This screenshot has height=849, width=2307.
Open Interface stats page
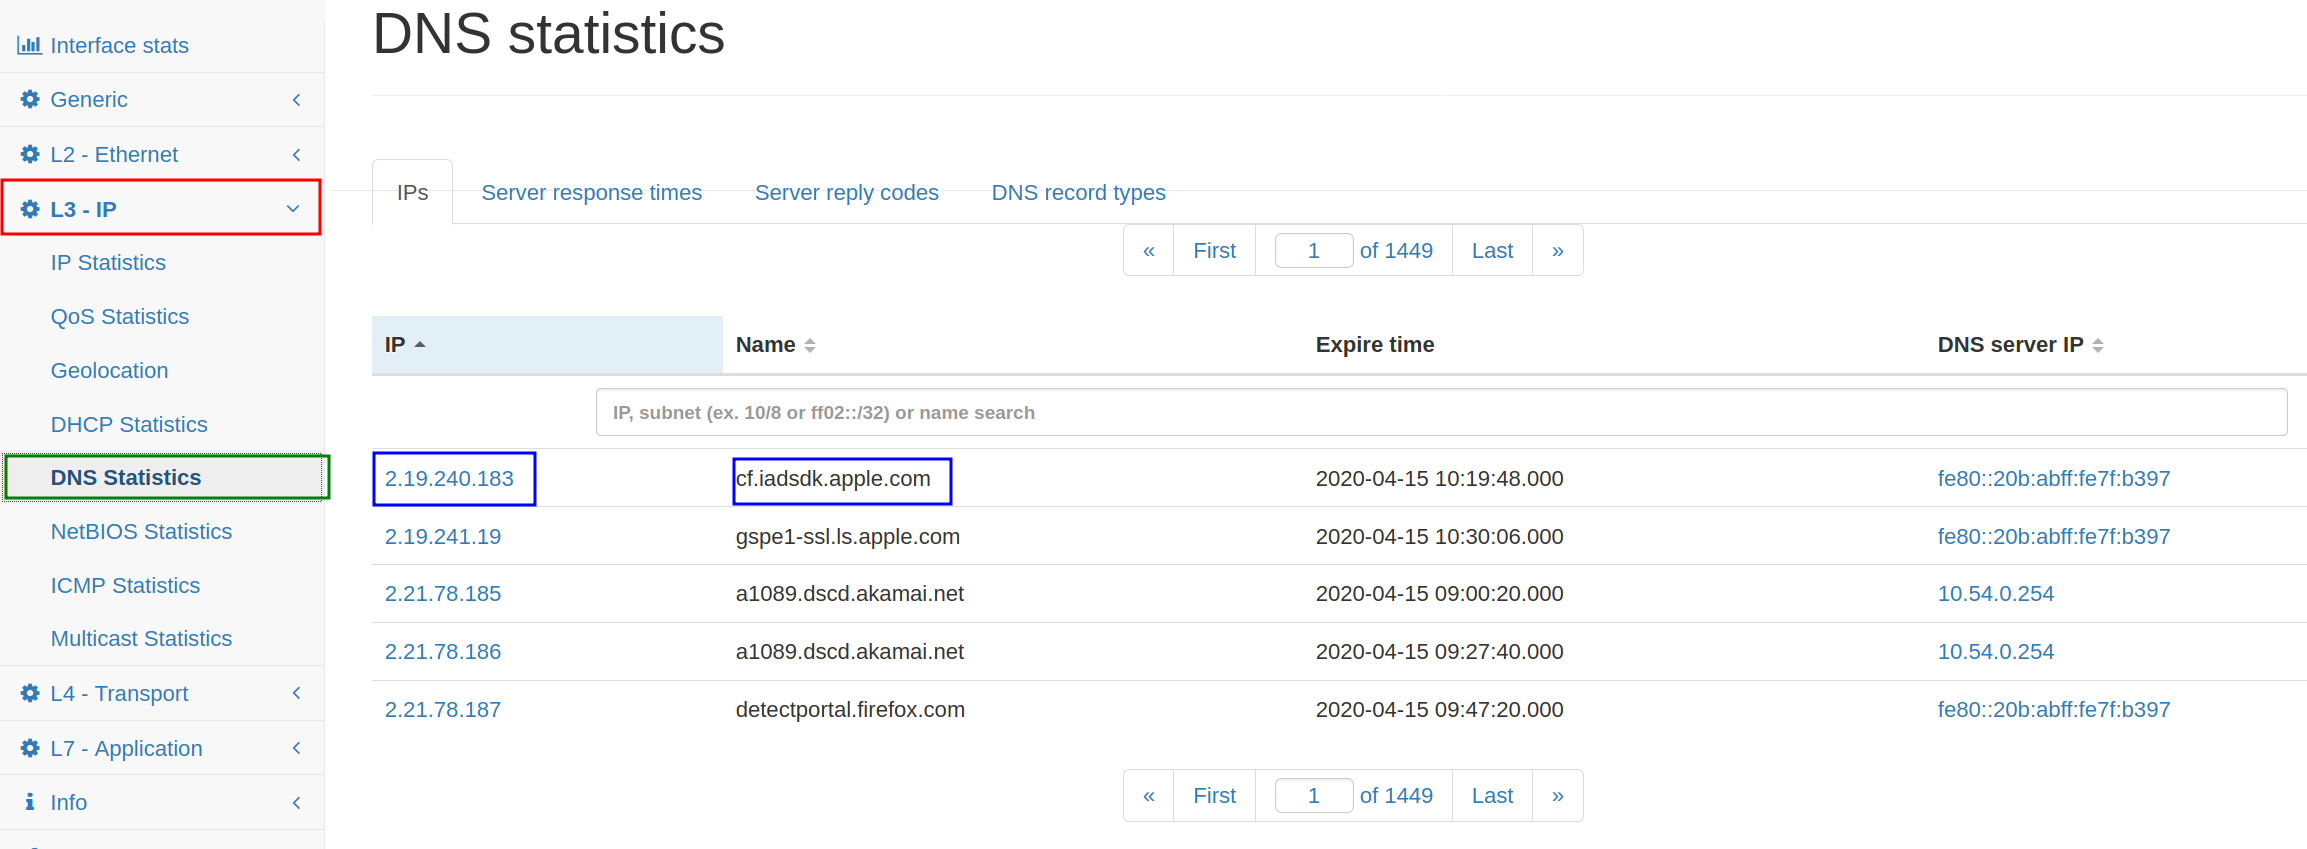click(119, 45)
